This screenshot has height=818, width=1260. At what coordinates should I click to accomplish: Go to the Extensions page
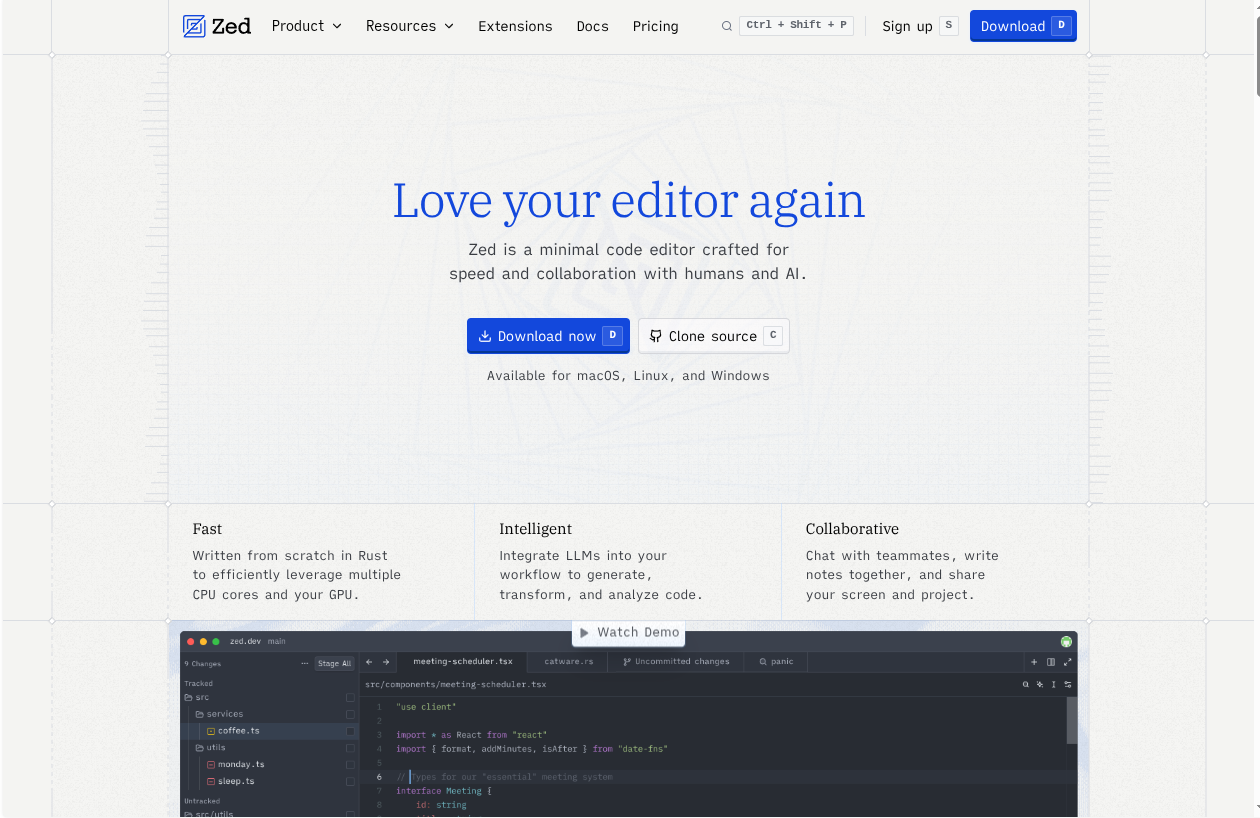tap(515, 26)
